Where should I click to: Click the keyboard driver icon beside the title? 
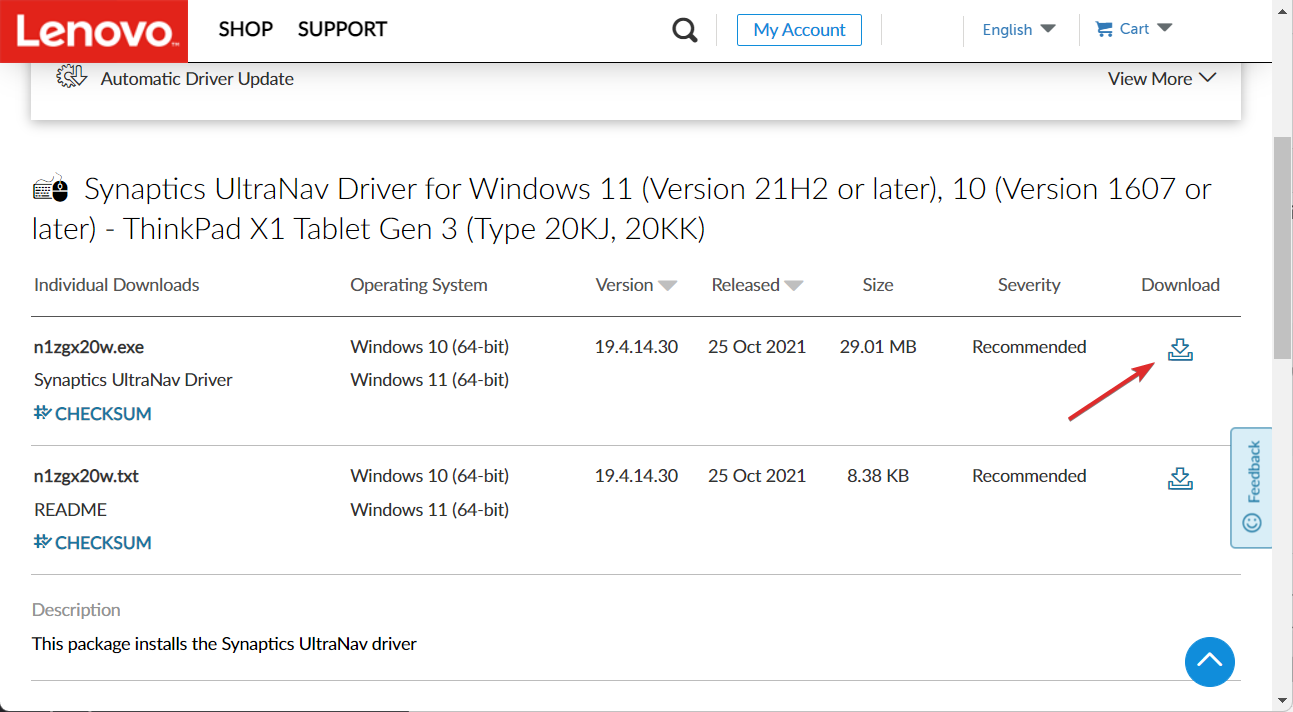click(51, 188)
